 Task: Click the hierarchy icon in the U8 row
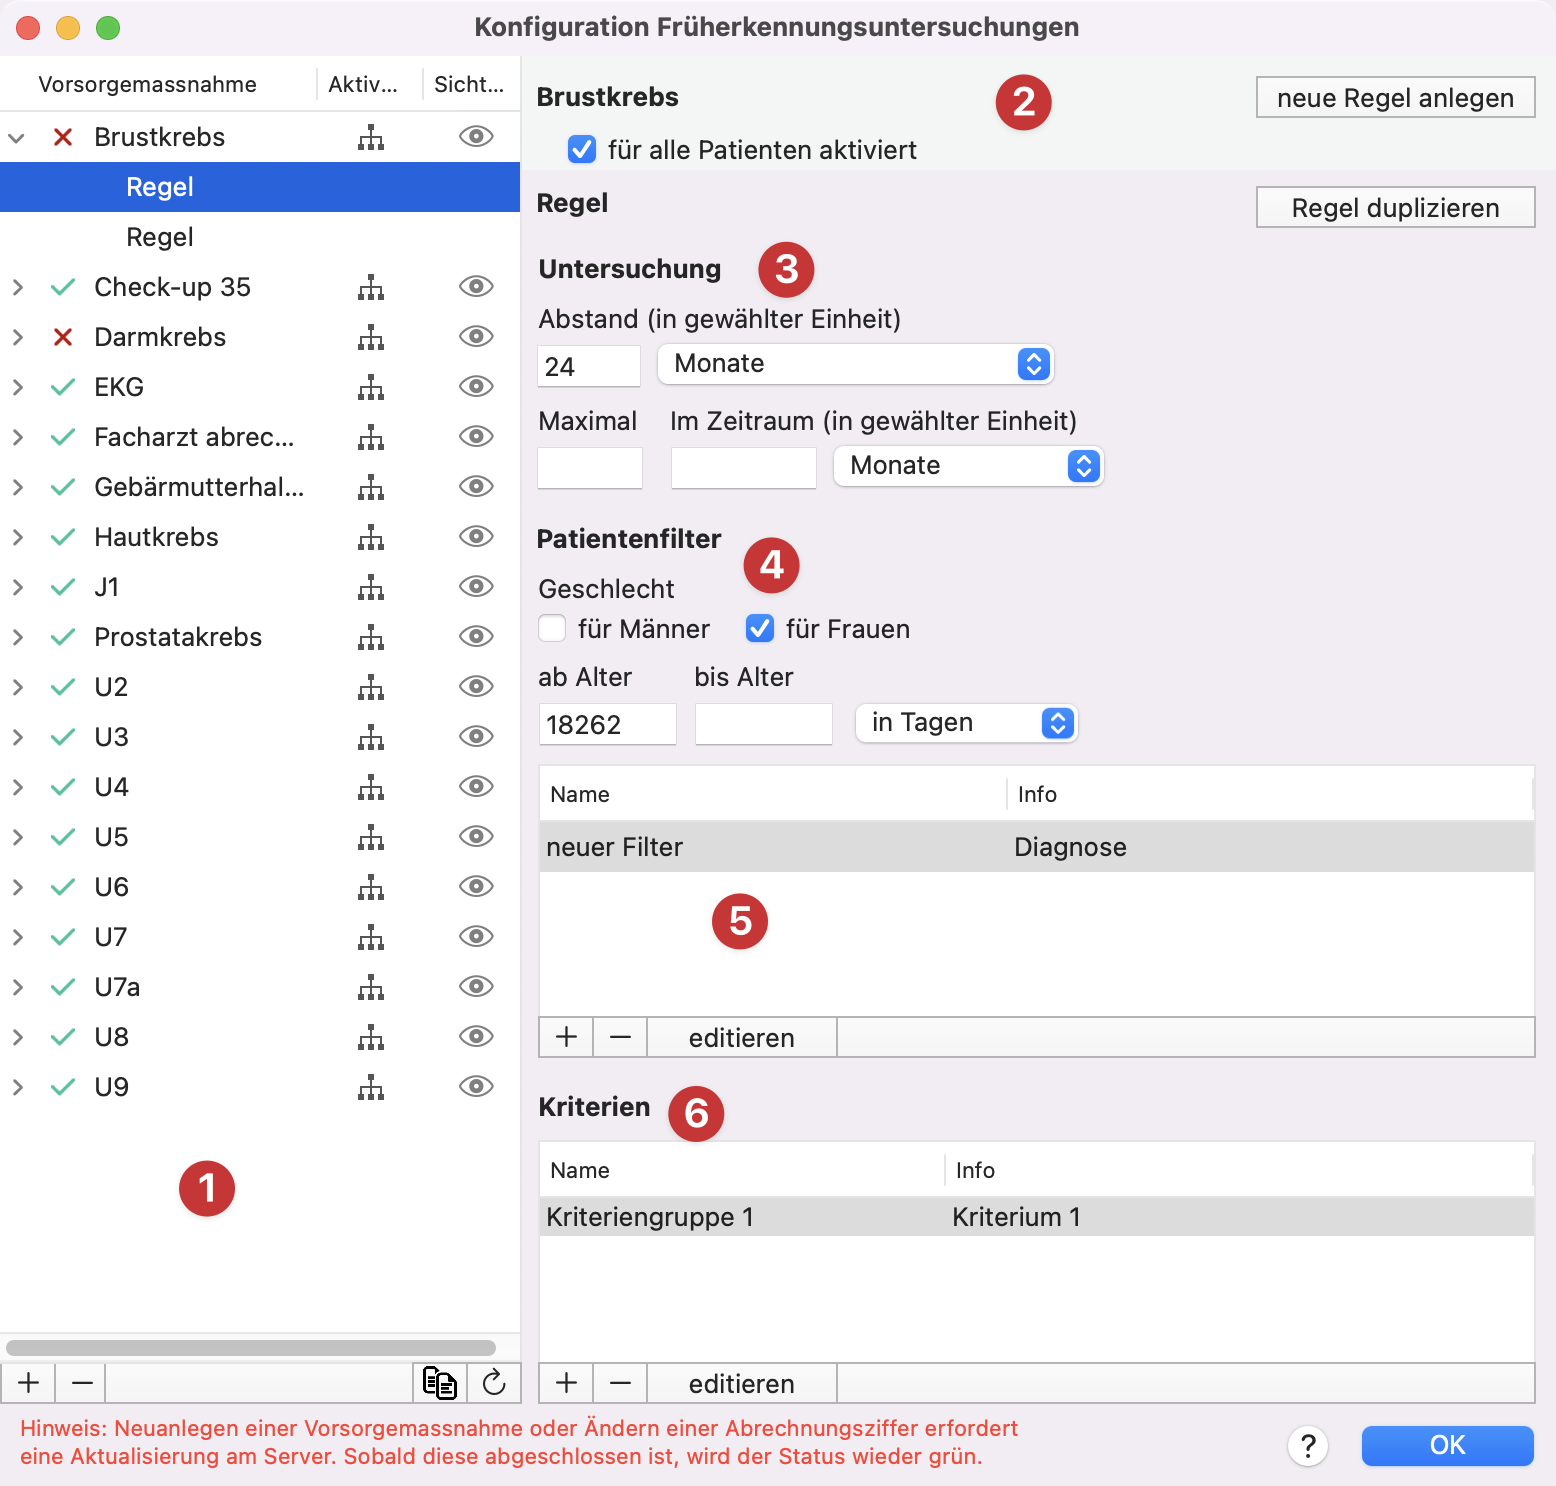coord(371,1037)
